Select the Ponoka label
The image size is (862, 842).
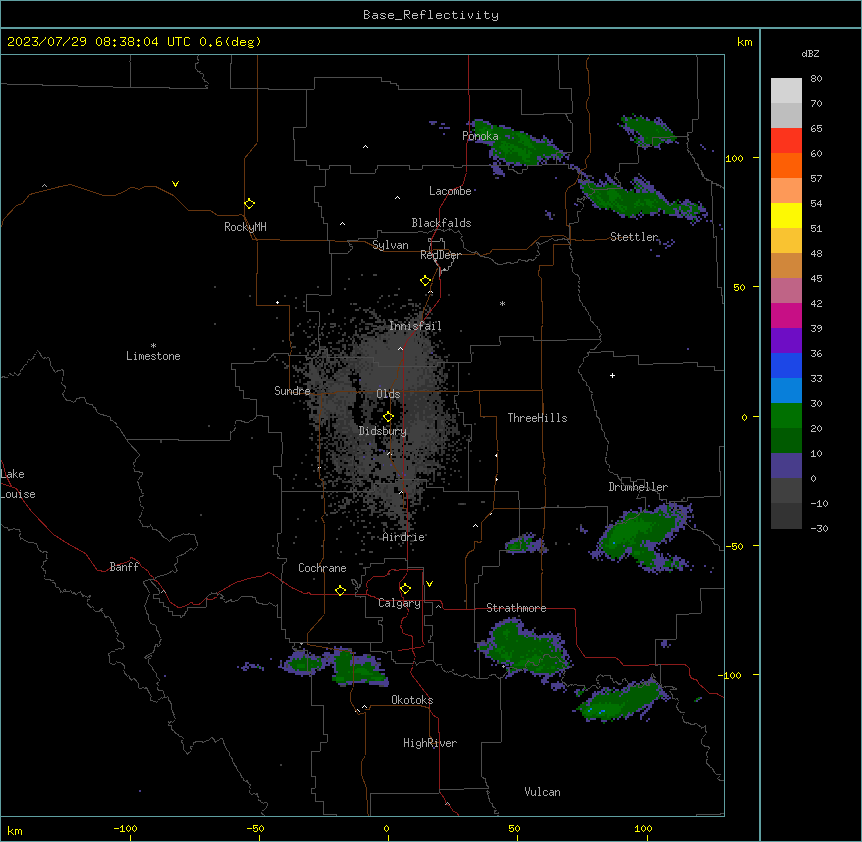480,136
